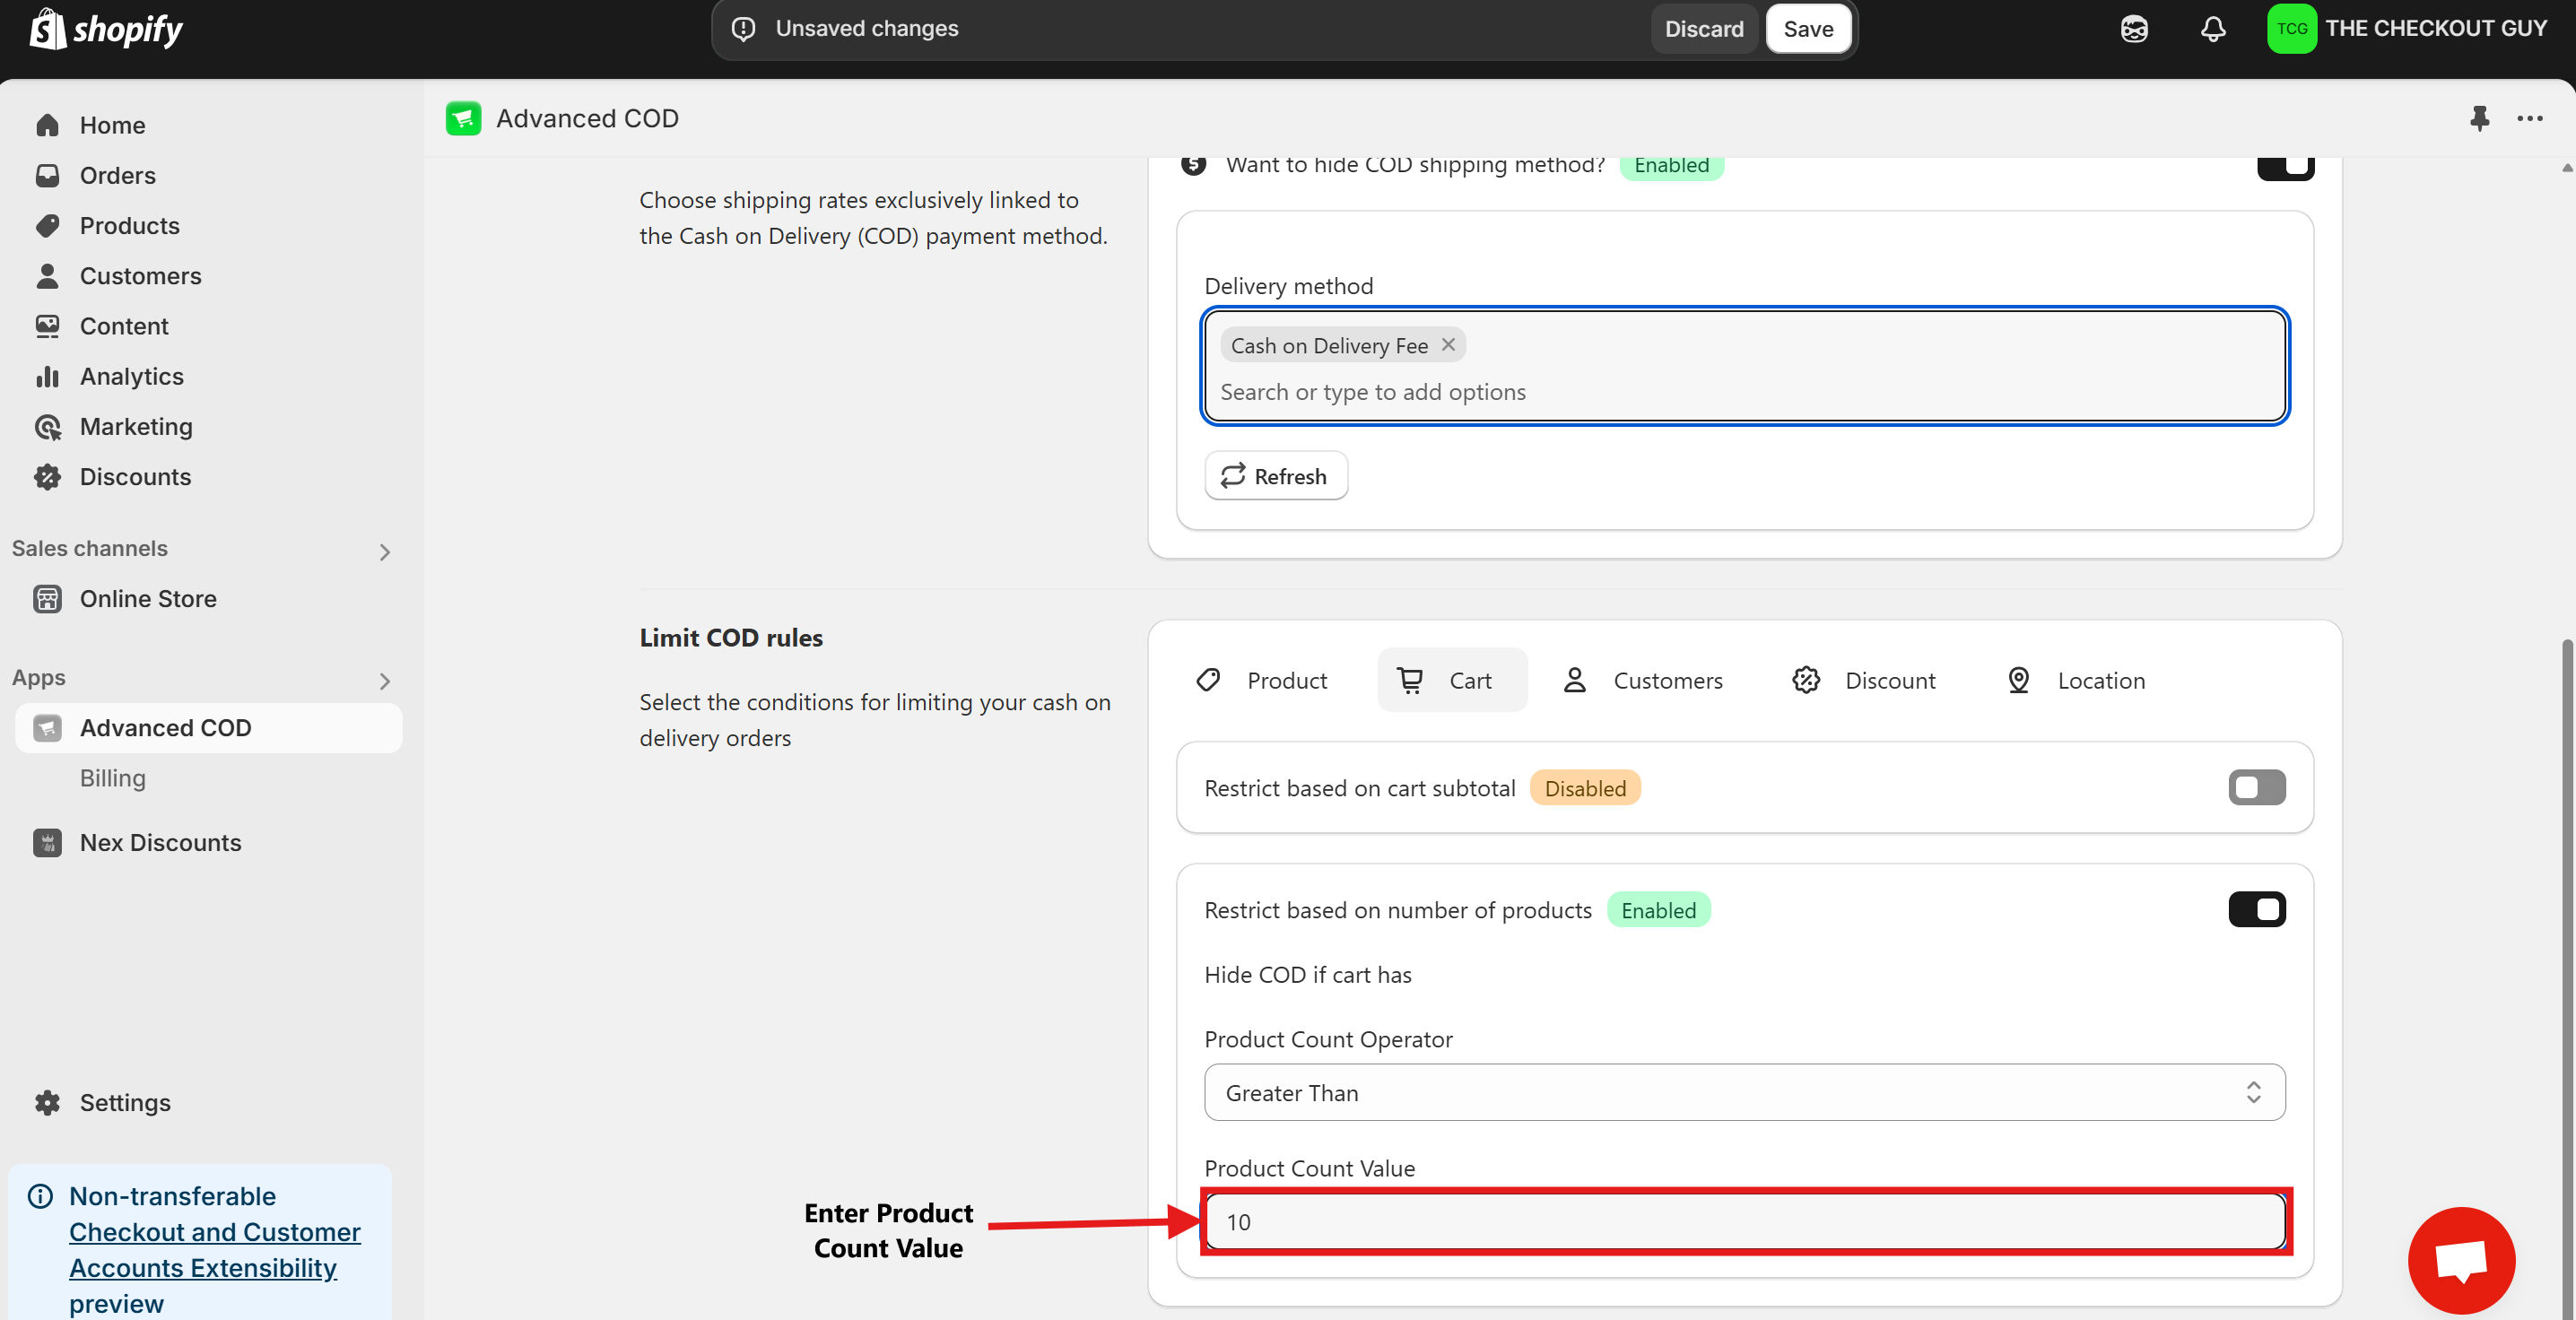Click the Shopify logo icon

coord(48,29)
